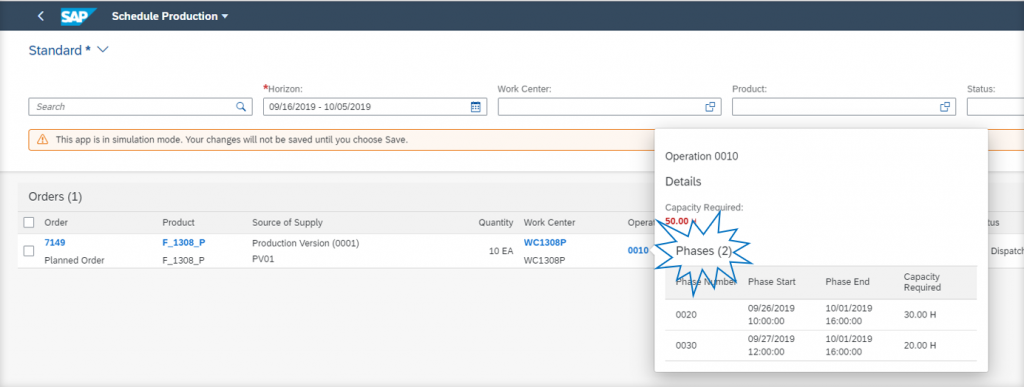Tick the checkbox for order 7149
Screen dimensions: 1024x387
[29, 251]
